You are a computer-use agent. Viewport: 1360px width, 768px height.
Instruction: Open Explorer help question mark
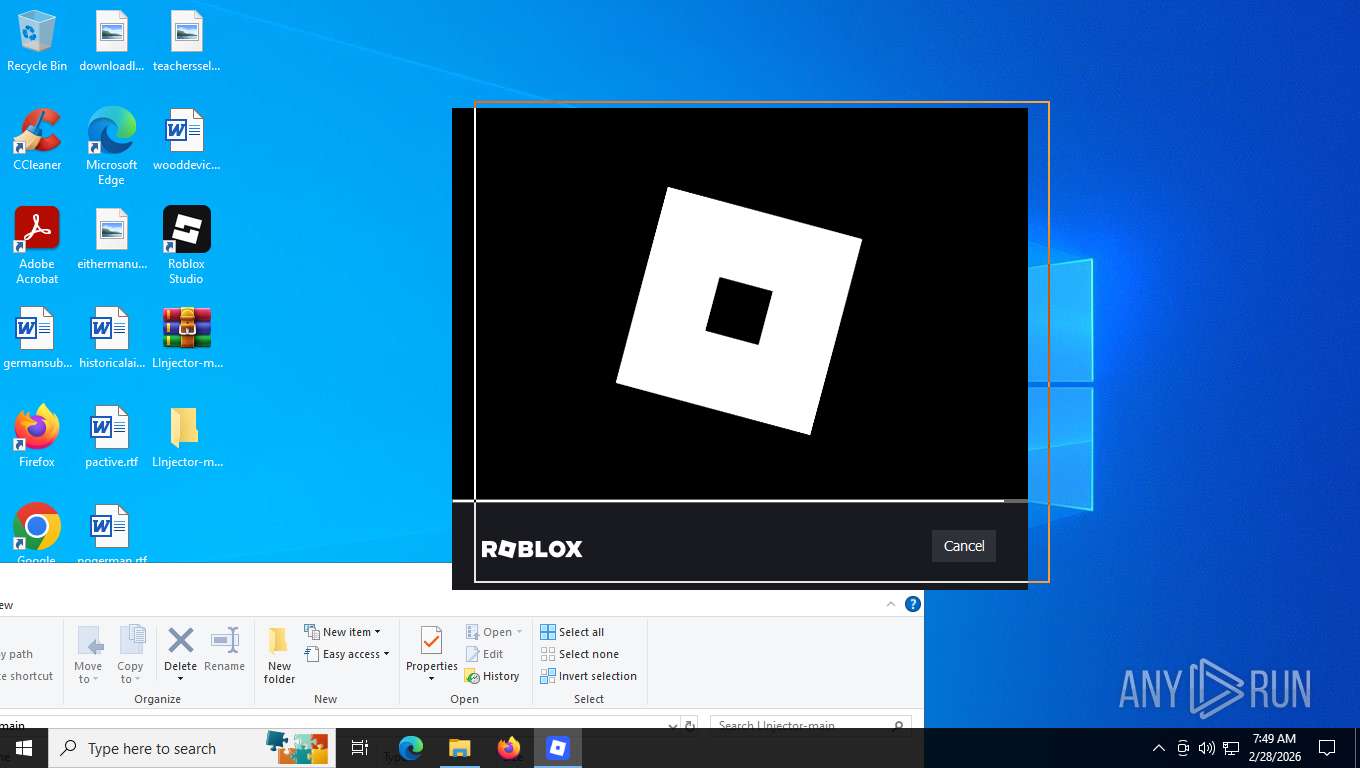click(x=912, y=604)
